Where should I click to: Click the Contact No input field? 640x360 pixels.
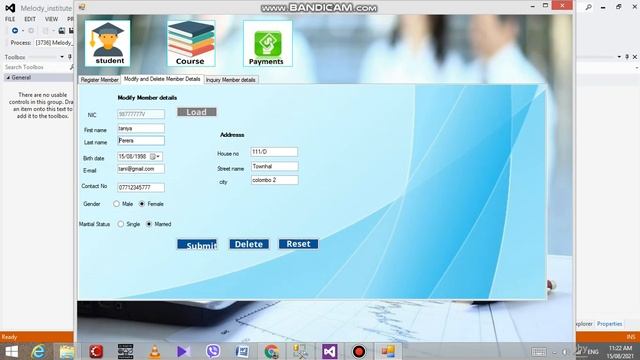(x=141, y=187)
